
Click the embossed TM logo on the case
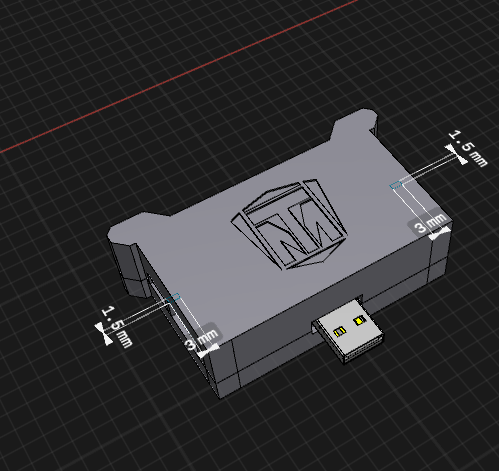click(289, 224)
